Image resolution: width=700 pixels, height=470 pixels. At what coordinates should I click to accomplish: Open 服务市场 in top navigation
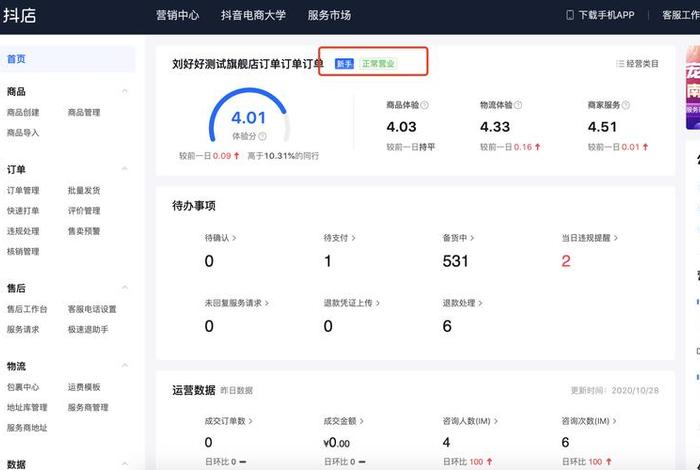click(x=329, y=15)
